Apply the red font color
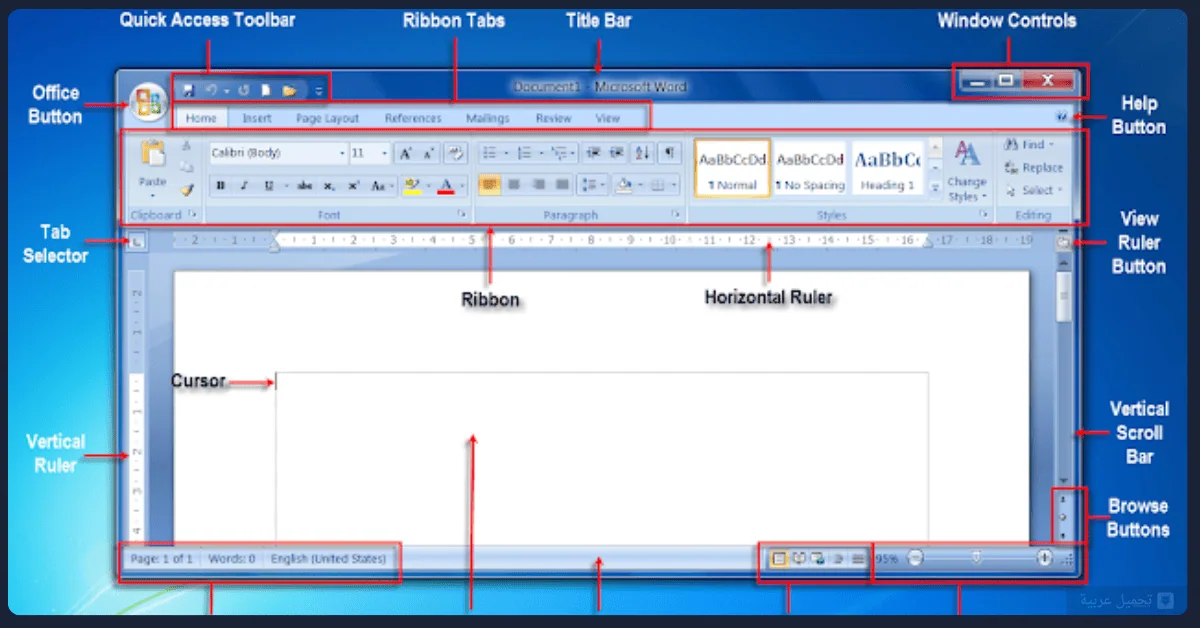 pyautogui.click(x=446, y=186)
